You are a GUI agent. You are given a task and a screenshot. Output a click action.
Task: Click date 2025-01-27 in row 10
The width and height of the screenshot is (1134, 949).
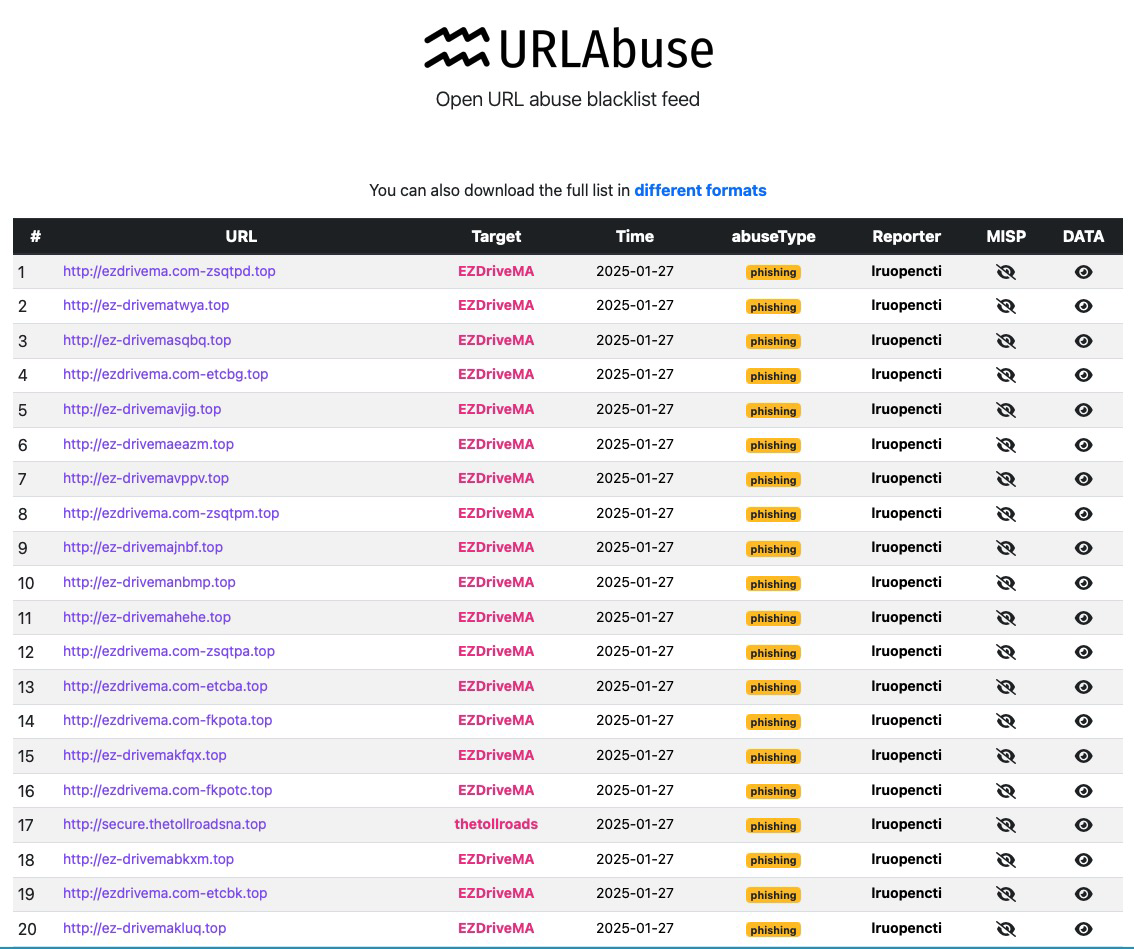(635, 582)
